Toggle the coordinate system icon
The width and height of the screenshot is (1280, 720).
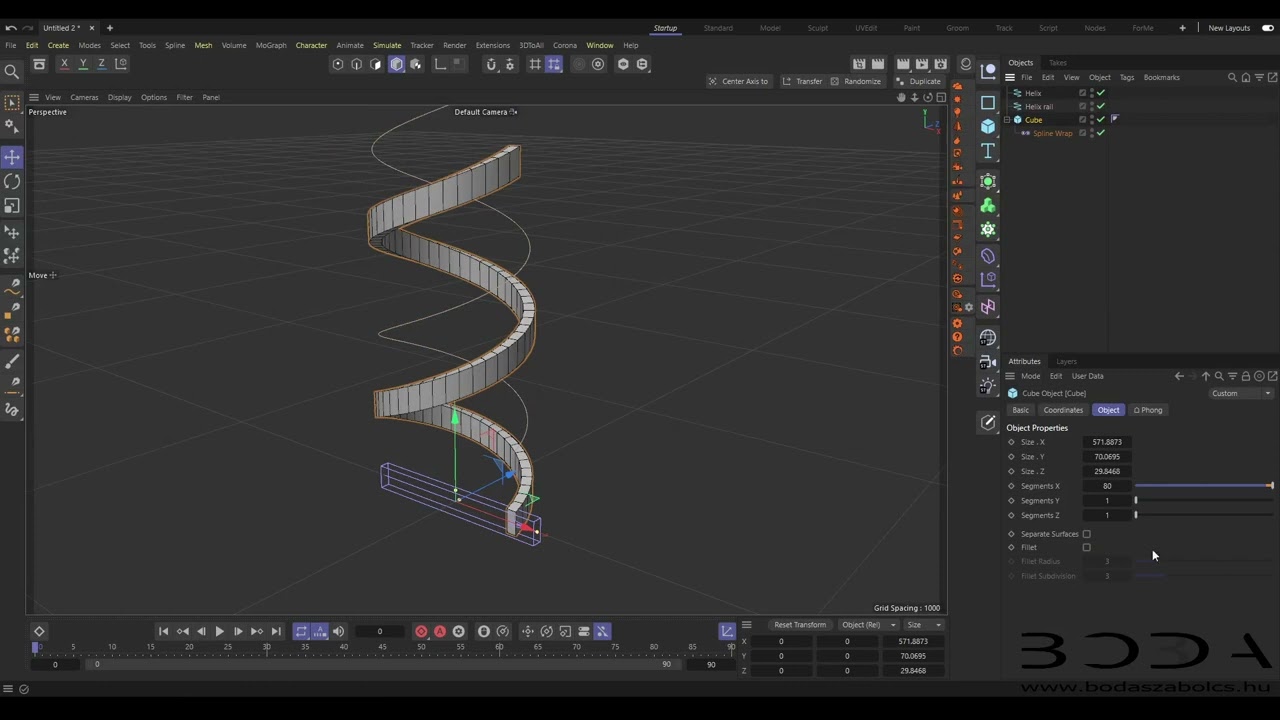(121, 64)
